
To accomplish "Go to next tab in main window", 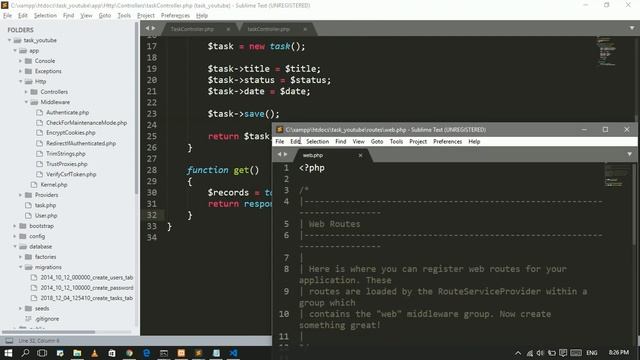I will click(x=153, y=28).
